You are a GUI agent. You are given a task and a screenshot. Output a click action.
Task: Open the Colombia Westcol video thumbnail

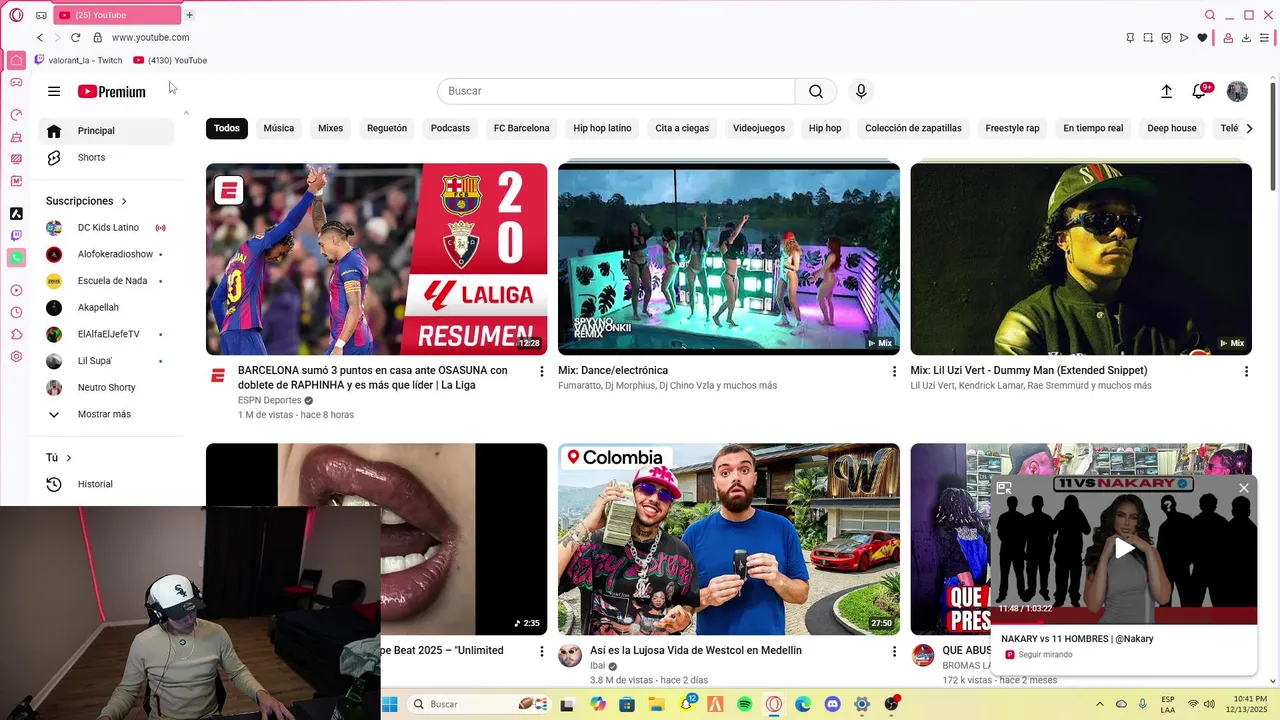[x=729, y=539]
